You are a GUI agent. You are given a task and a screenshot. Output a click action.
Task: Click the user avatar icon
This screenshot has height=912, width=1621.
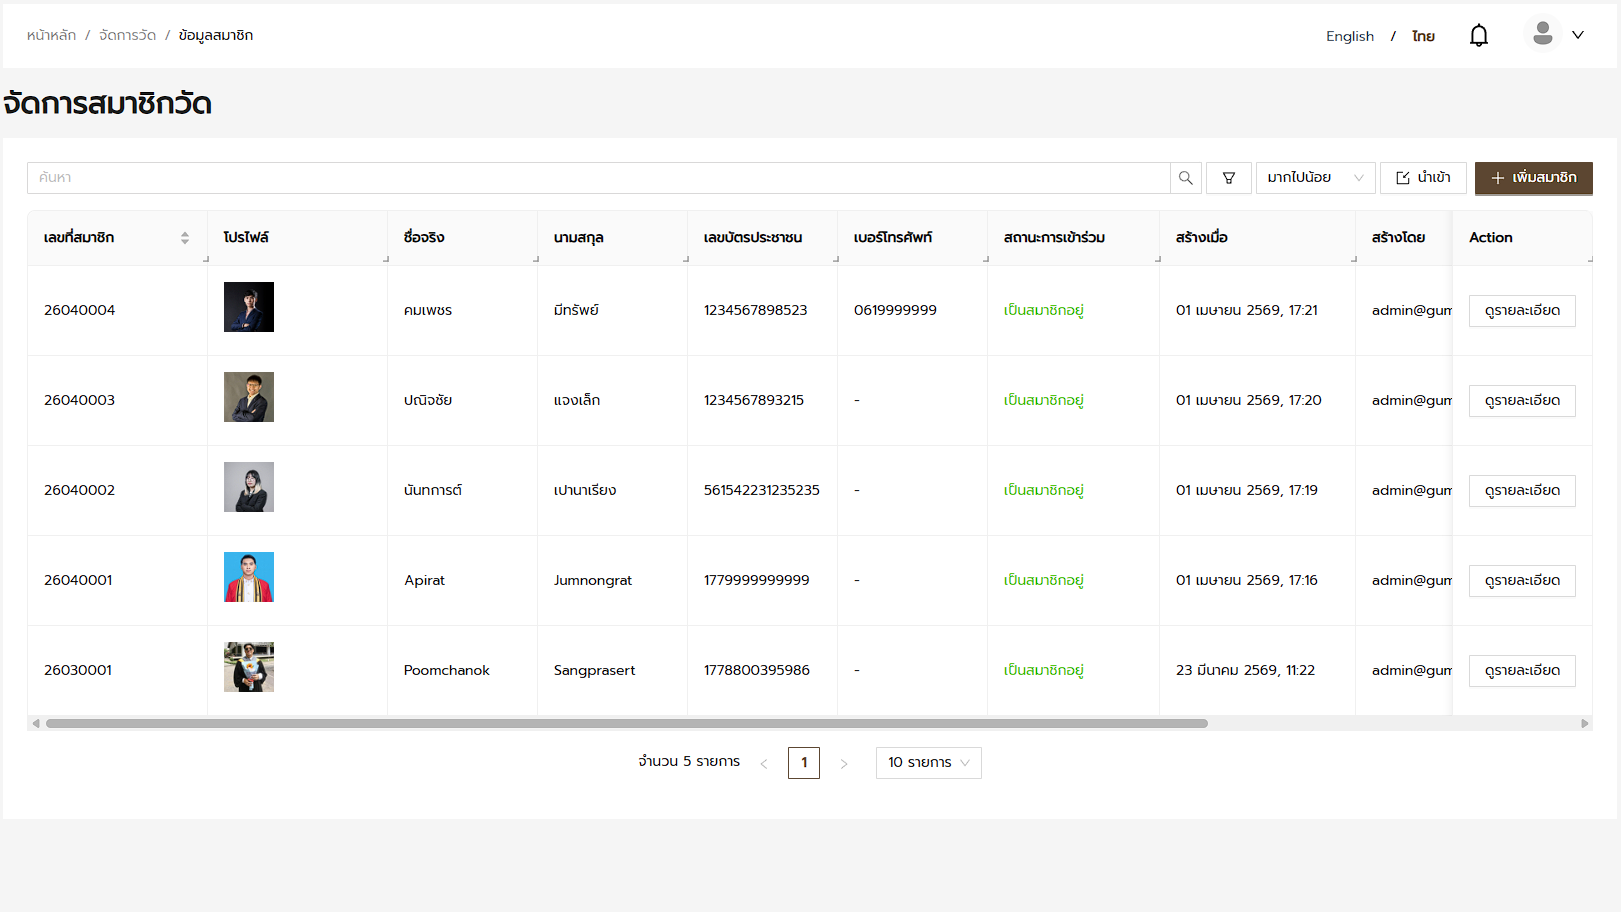[x=1542, y=34]
